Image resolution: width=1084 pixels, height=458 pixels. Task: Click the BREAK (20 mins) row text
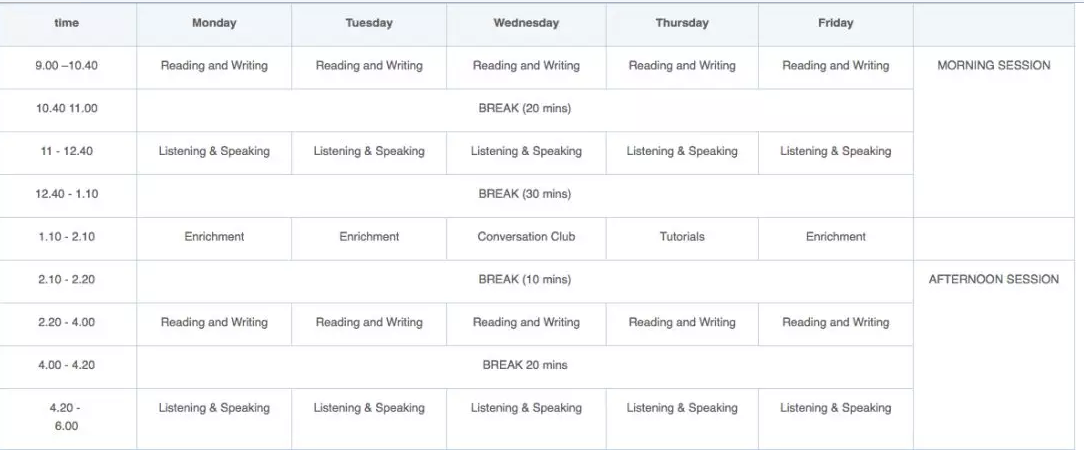[525, 109]
